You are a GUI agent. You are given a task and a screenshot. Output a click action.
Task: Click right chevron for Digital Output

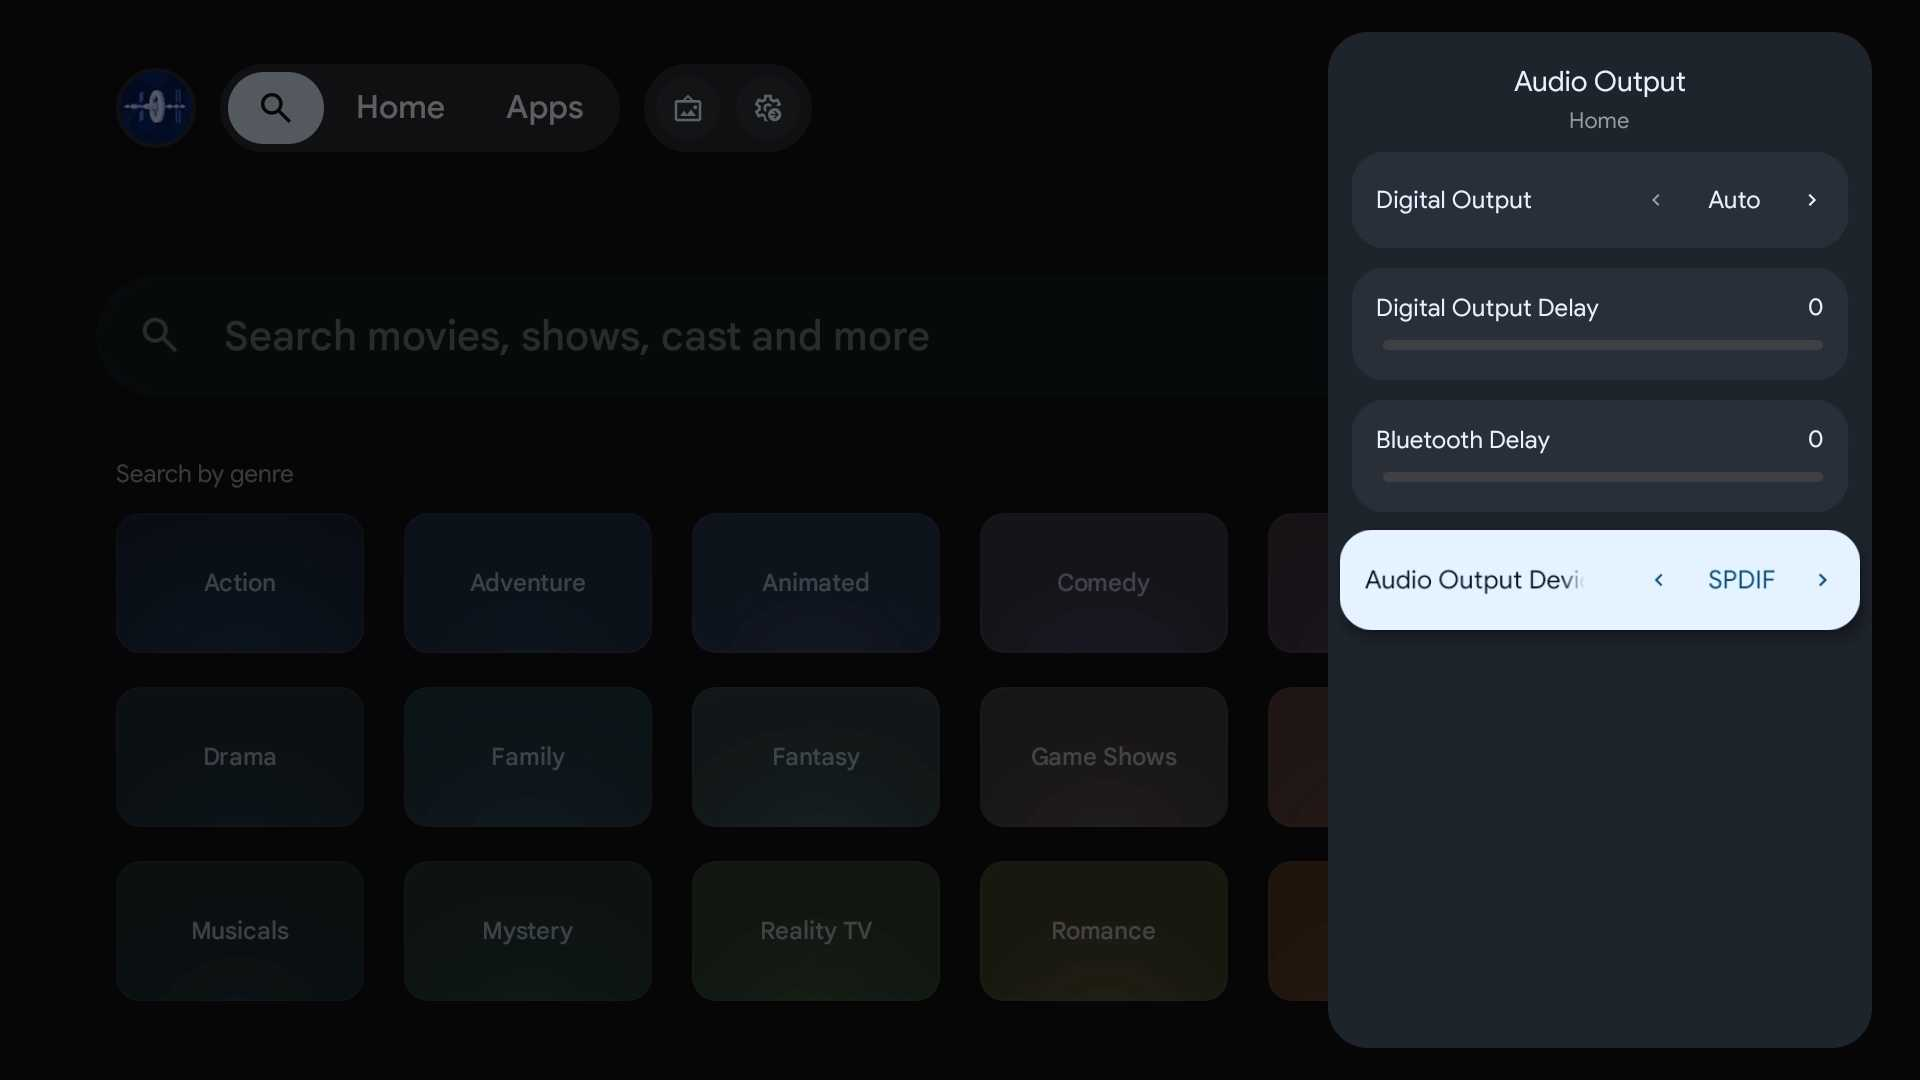(1811, 200)
